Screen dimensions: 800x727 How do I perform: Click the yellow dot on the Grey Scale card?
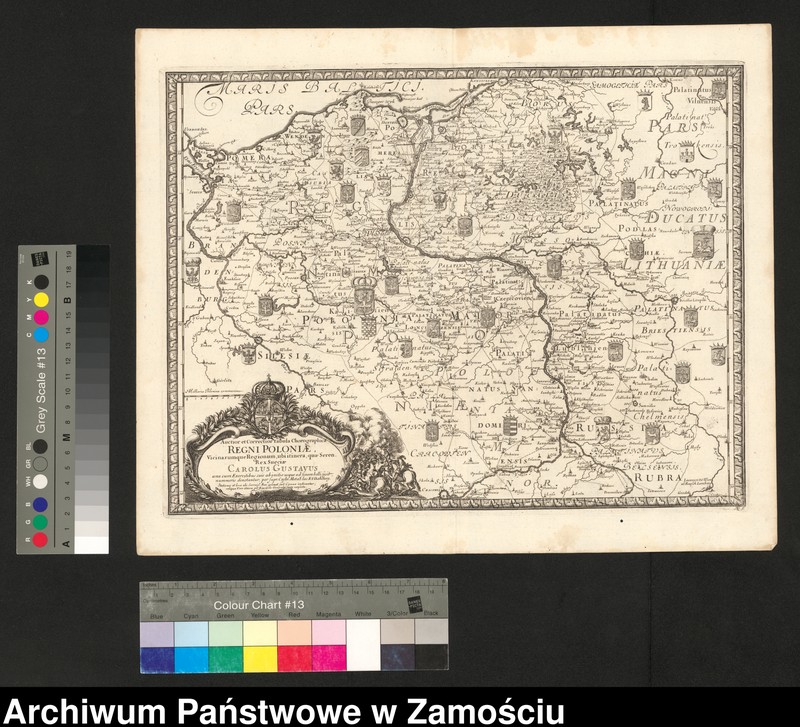(x=41, y=300)
